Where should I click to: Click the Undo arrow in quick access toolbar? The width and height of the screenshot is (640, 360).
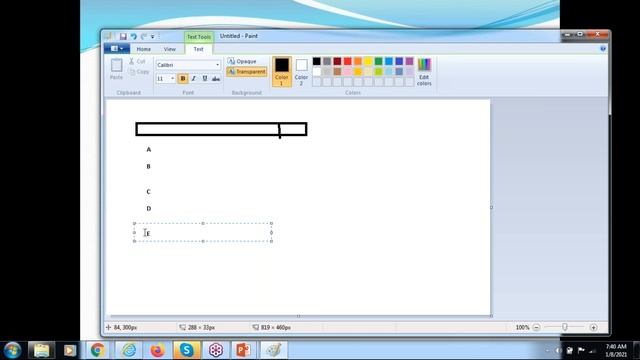click(x=133, y=36)
